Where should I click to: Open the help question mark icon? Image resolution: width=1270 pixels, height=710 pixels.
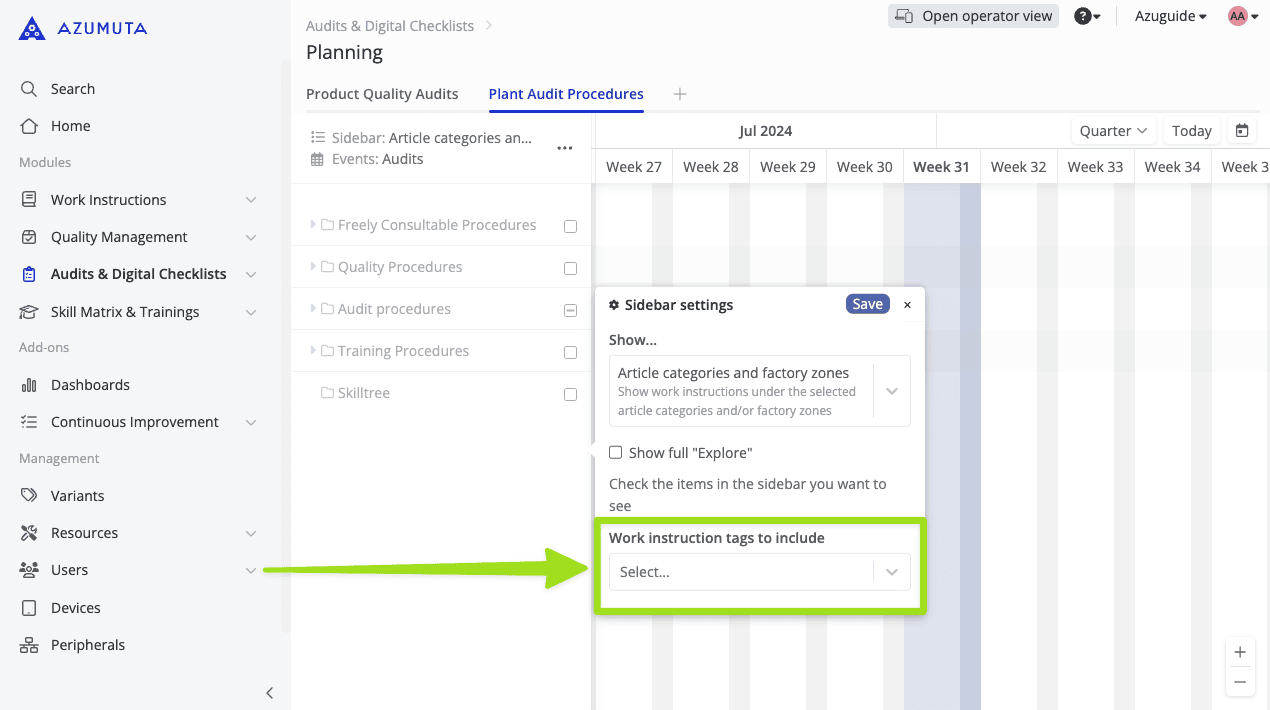(1082, 16)
